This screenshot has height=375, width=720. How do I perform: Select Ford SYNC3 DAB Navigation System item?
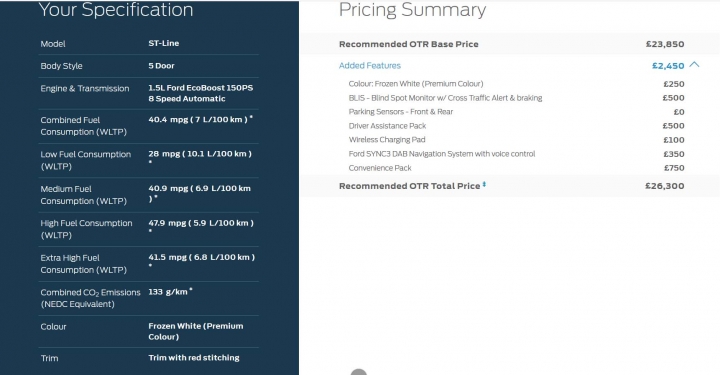pyautogui.click(x=516, y=154)
